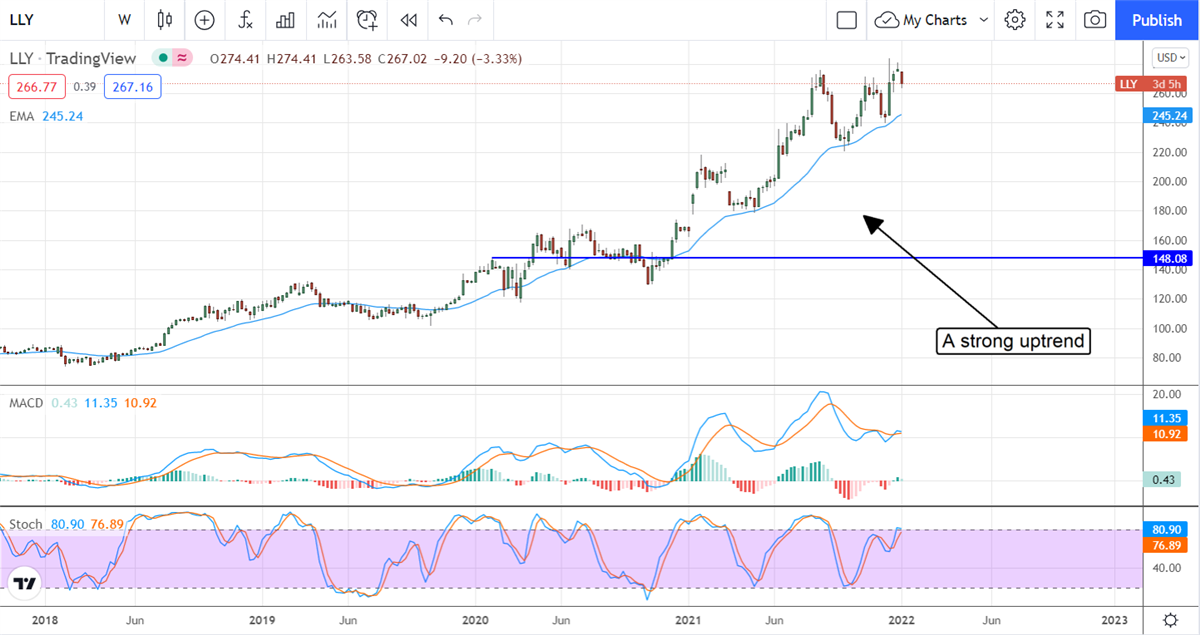Create an alert with the alarm clock icon
Viewport: 1200px width, 635px height.
(368, 19)
